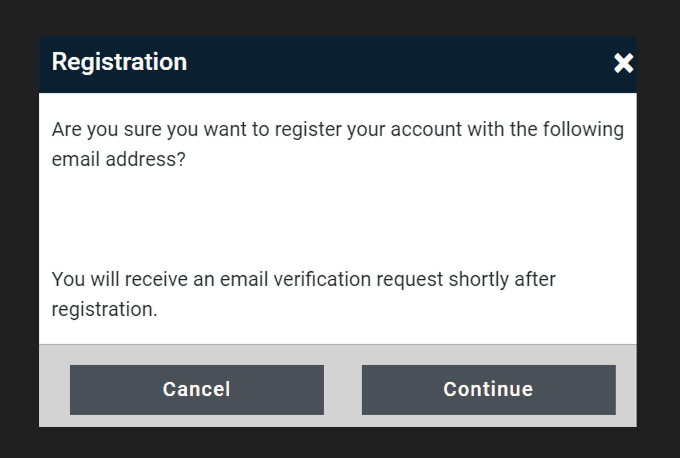The width and height of the screenshot is (680, 458).
Task: Hit the X in the dialog header
Action: 624,64
